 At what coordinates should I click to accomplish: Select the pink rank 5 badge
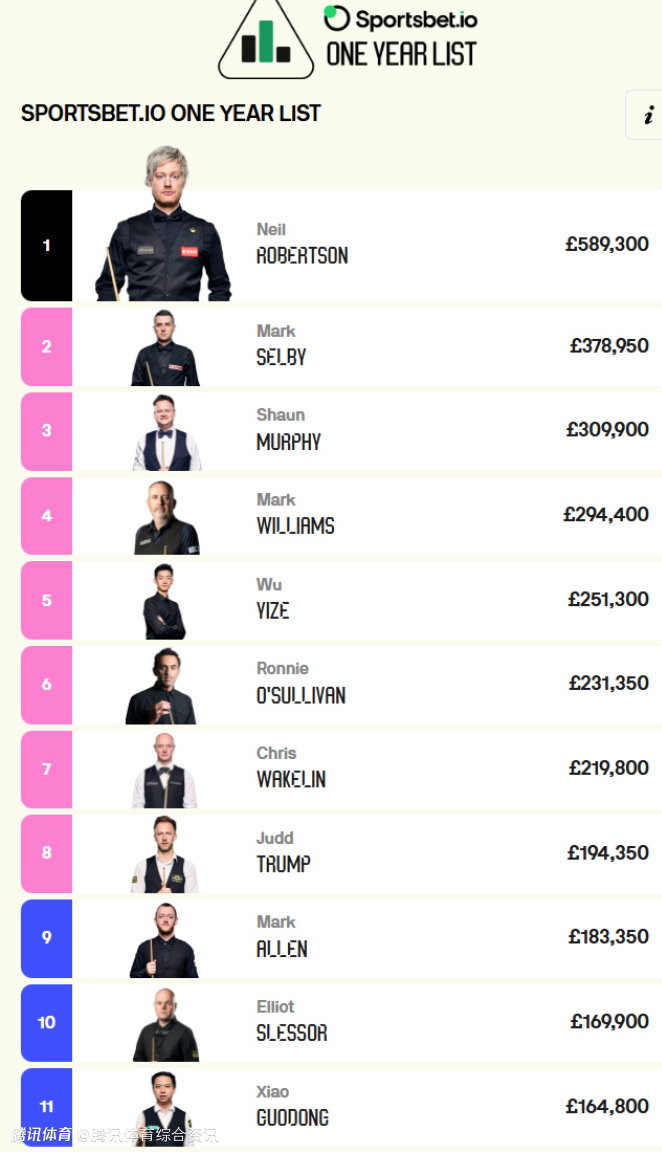(x=46, y=601)
